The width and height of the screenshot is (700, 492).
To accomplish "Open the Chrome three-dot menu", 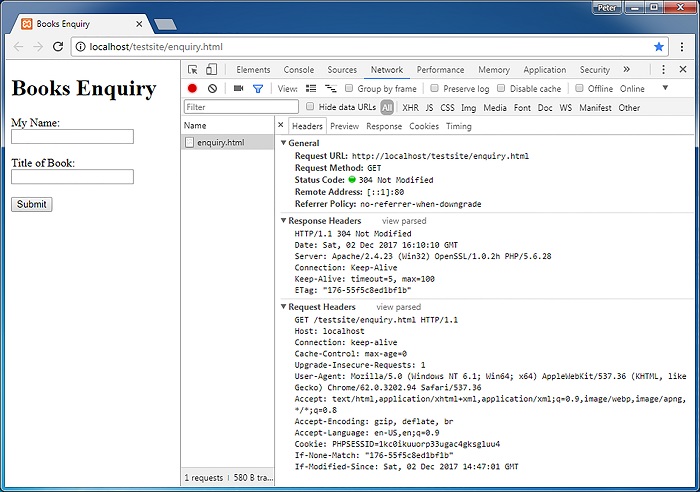I will point(682,46).
